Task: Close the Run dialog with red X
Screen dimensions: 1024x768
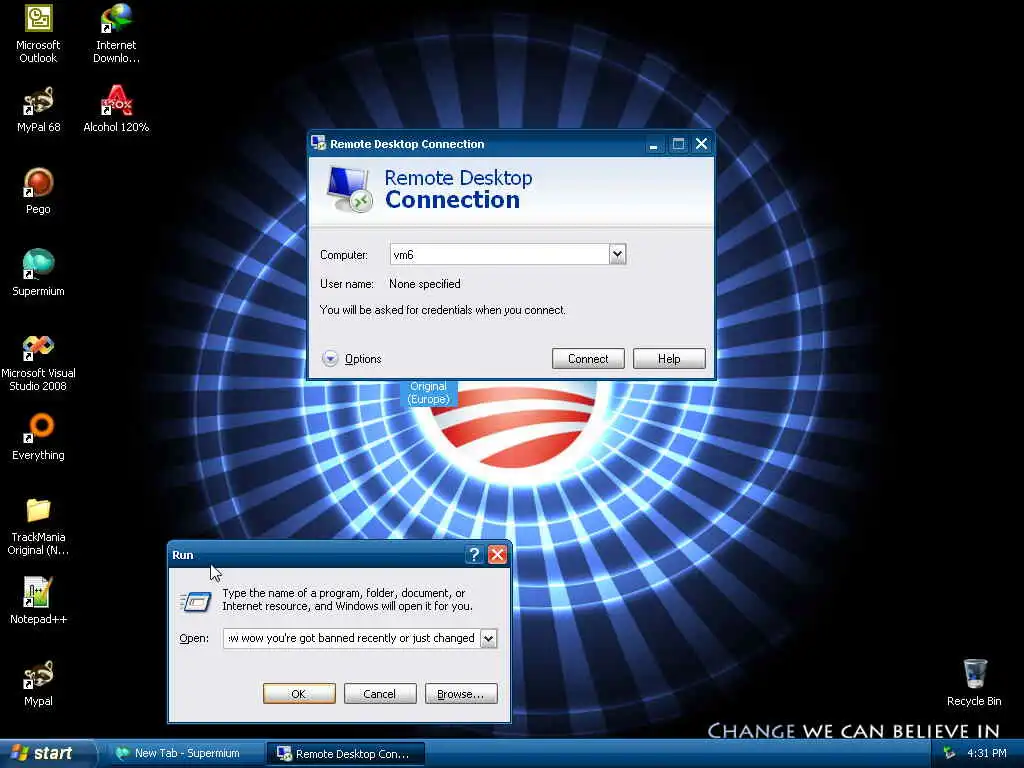Action: point(497,555)
